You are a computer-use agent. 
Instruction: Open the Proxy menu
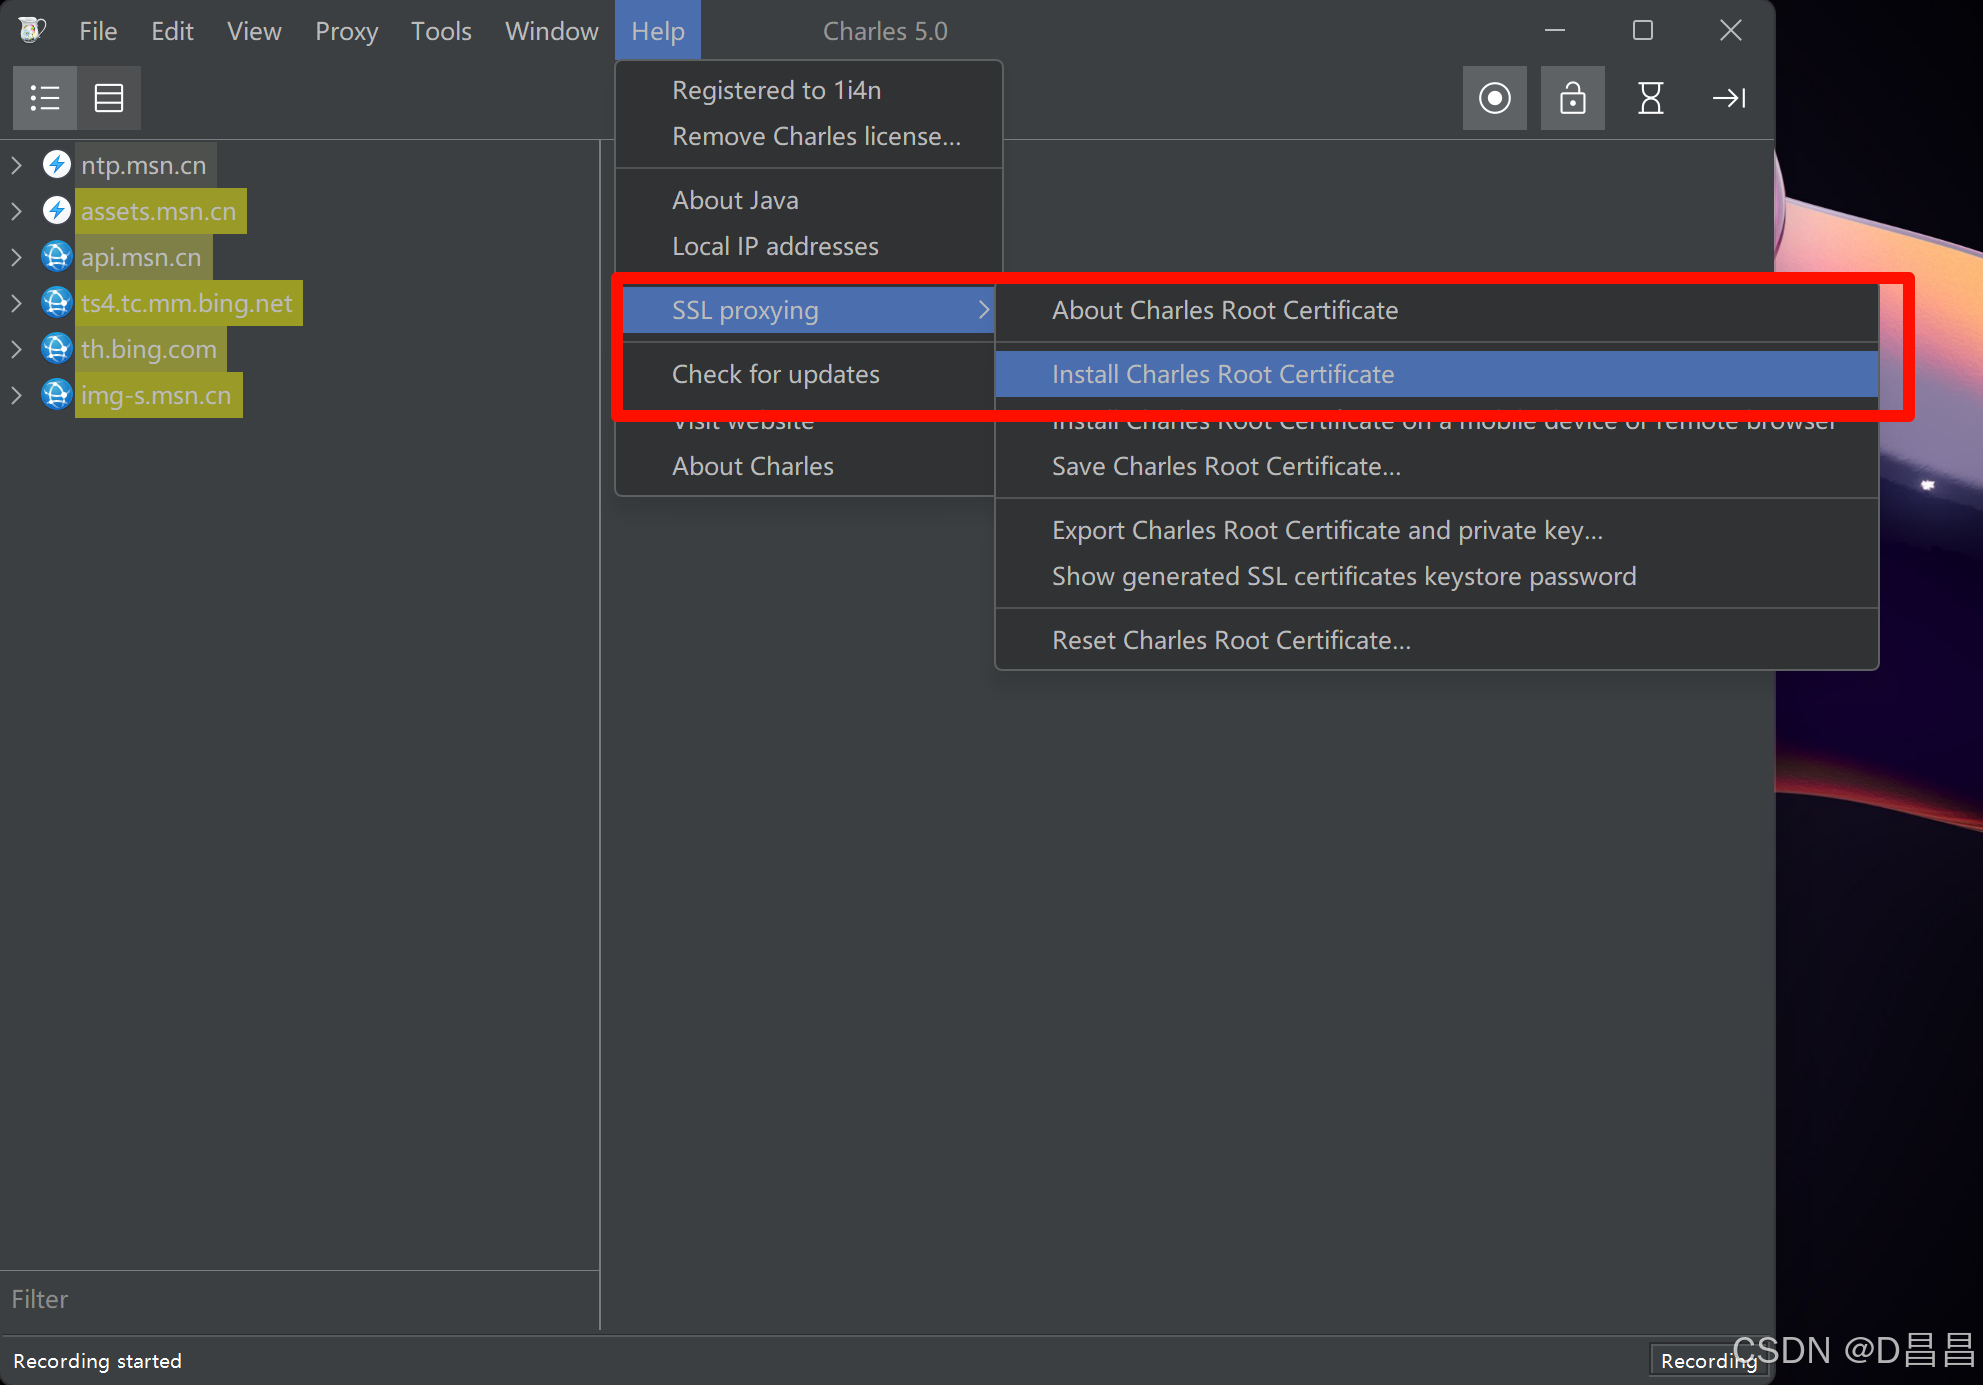[x=346, y=31]
